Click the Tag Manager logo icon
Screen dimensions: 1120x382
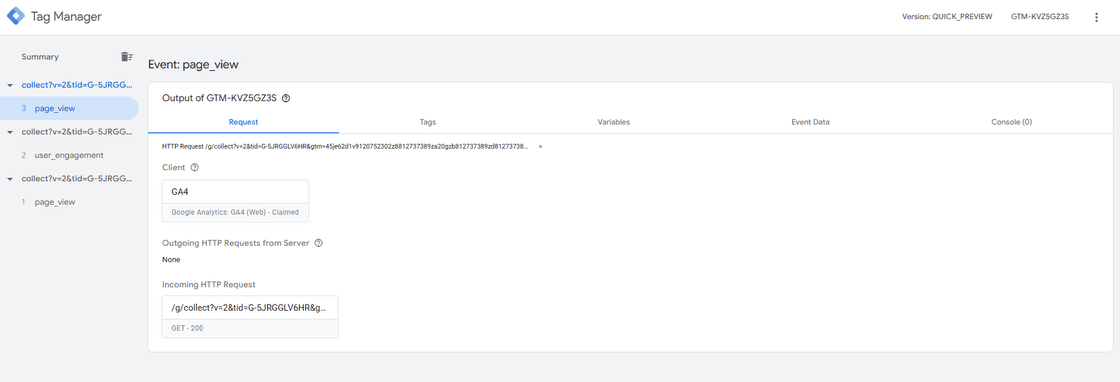click(x=15, y=16)
